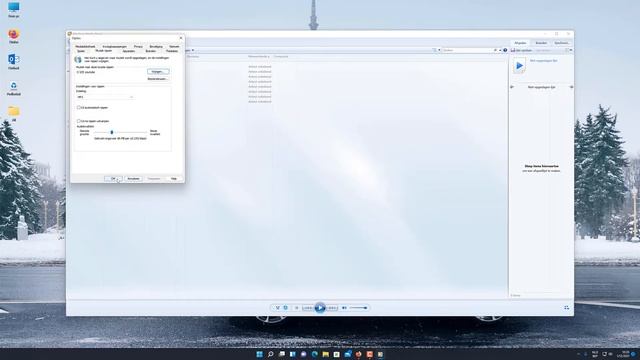Click the blue Play button in player controls
This screenshot has width=640, height=360.
coord(320,308)
